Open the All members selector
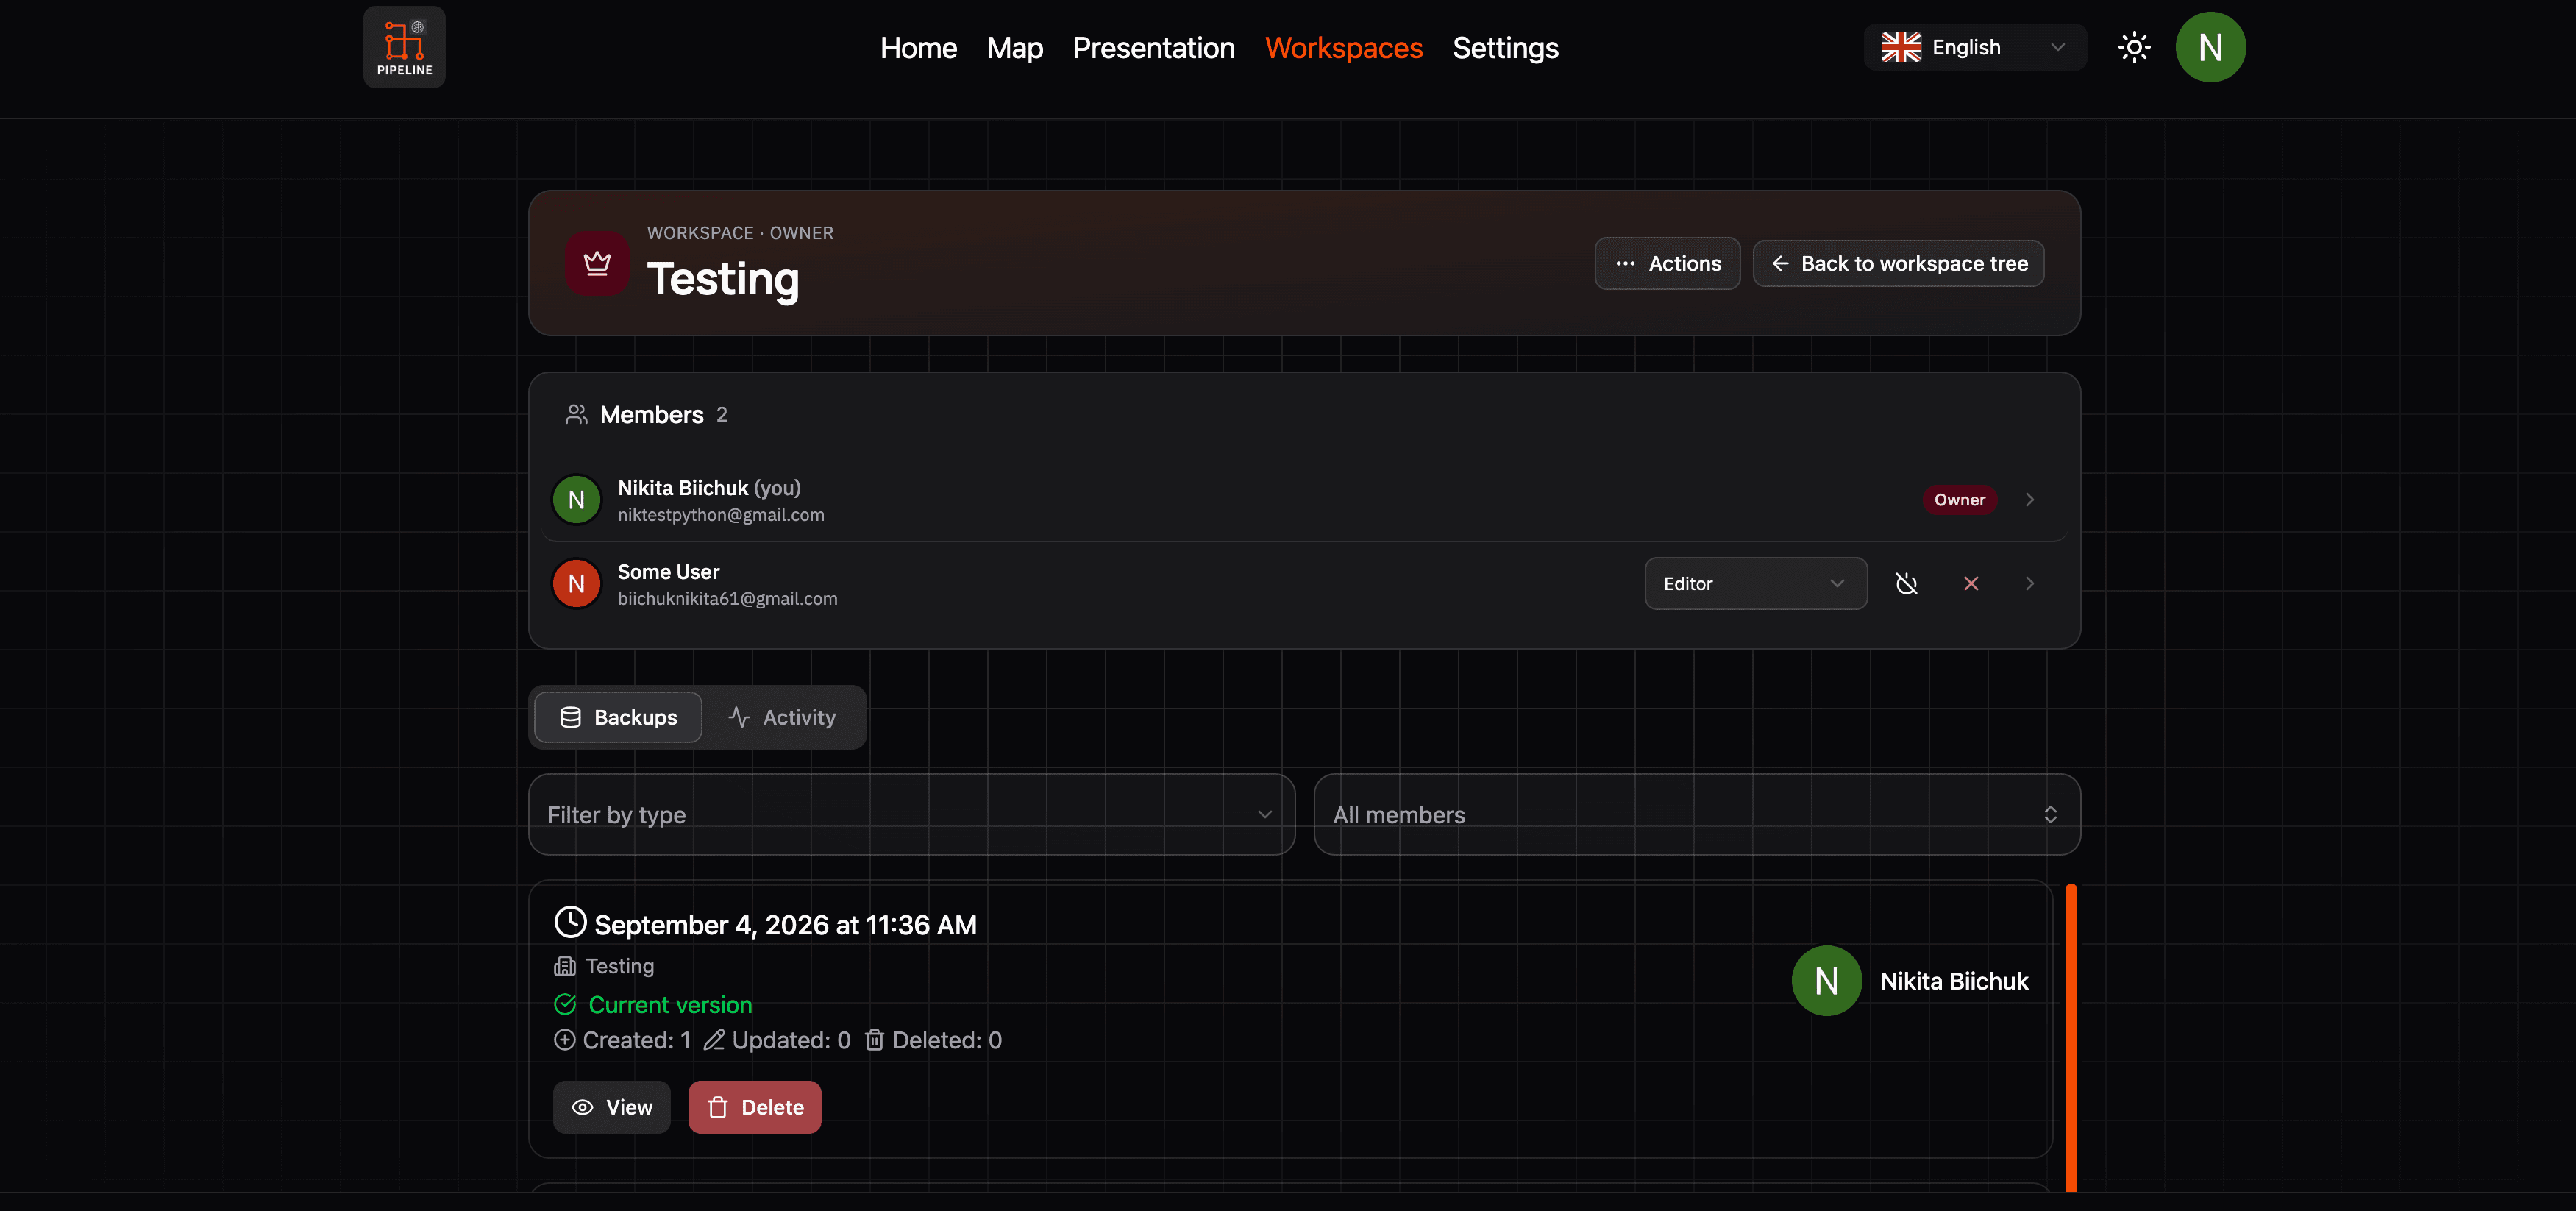Screen dimensions: 2576x1211 tap(1696, 814)
